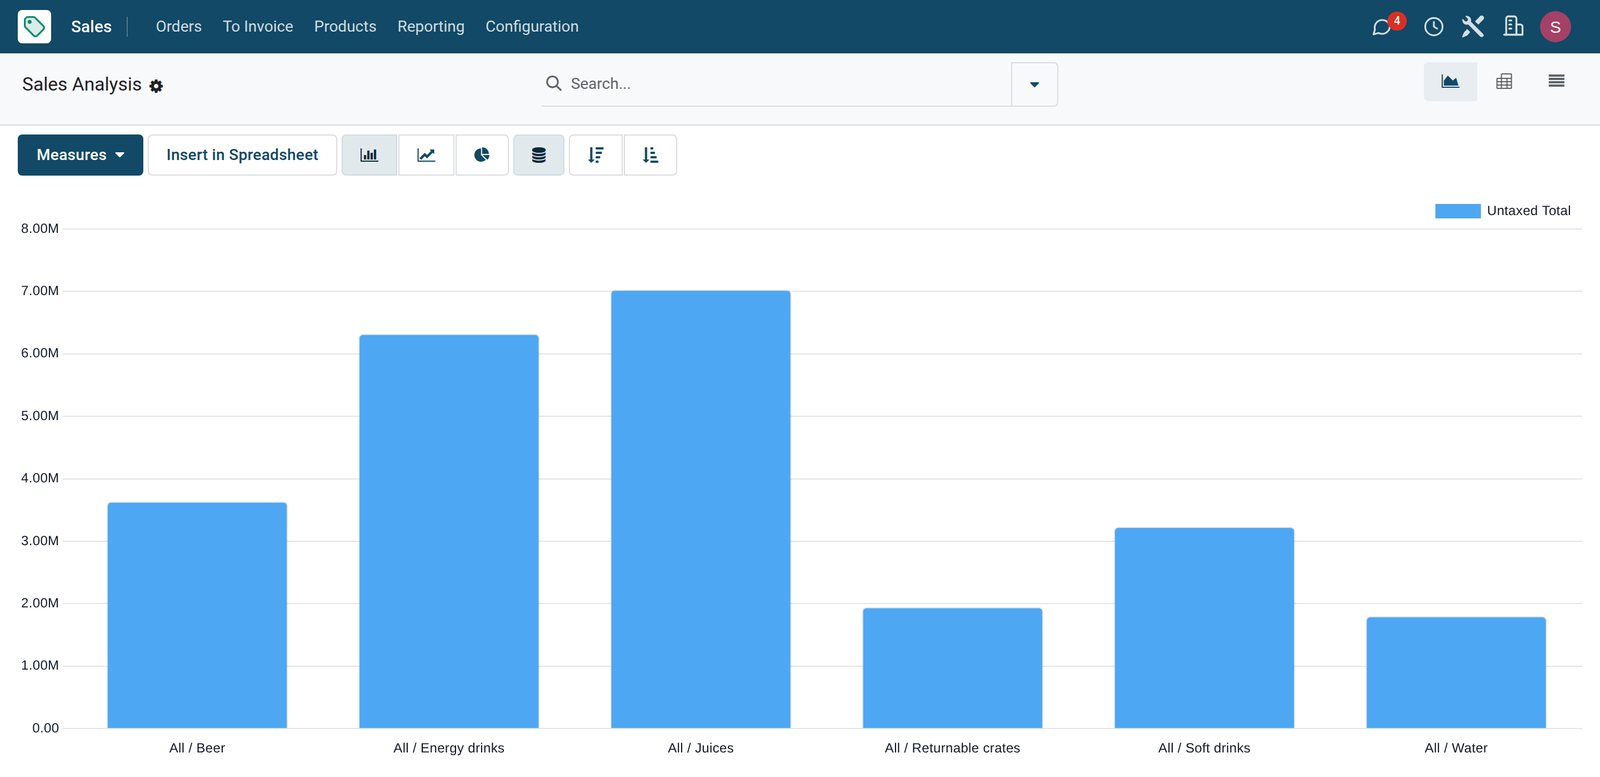Image resolution: width=1600 pixels, height=777 pixels.
Task: Click the All / Water axis label
Action: 1456,748
